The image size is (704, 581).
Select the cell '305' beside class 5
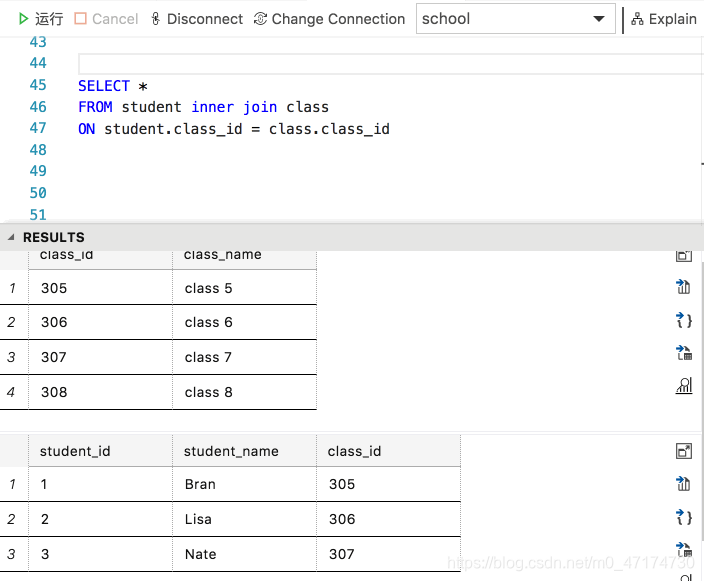101,288
